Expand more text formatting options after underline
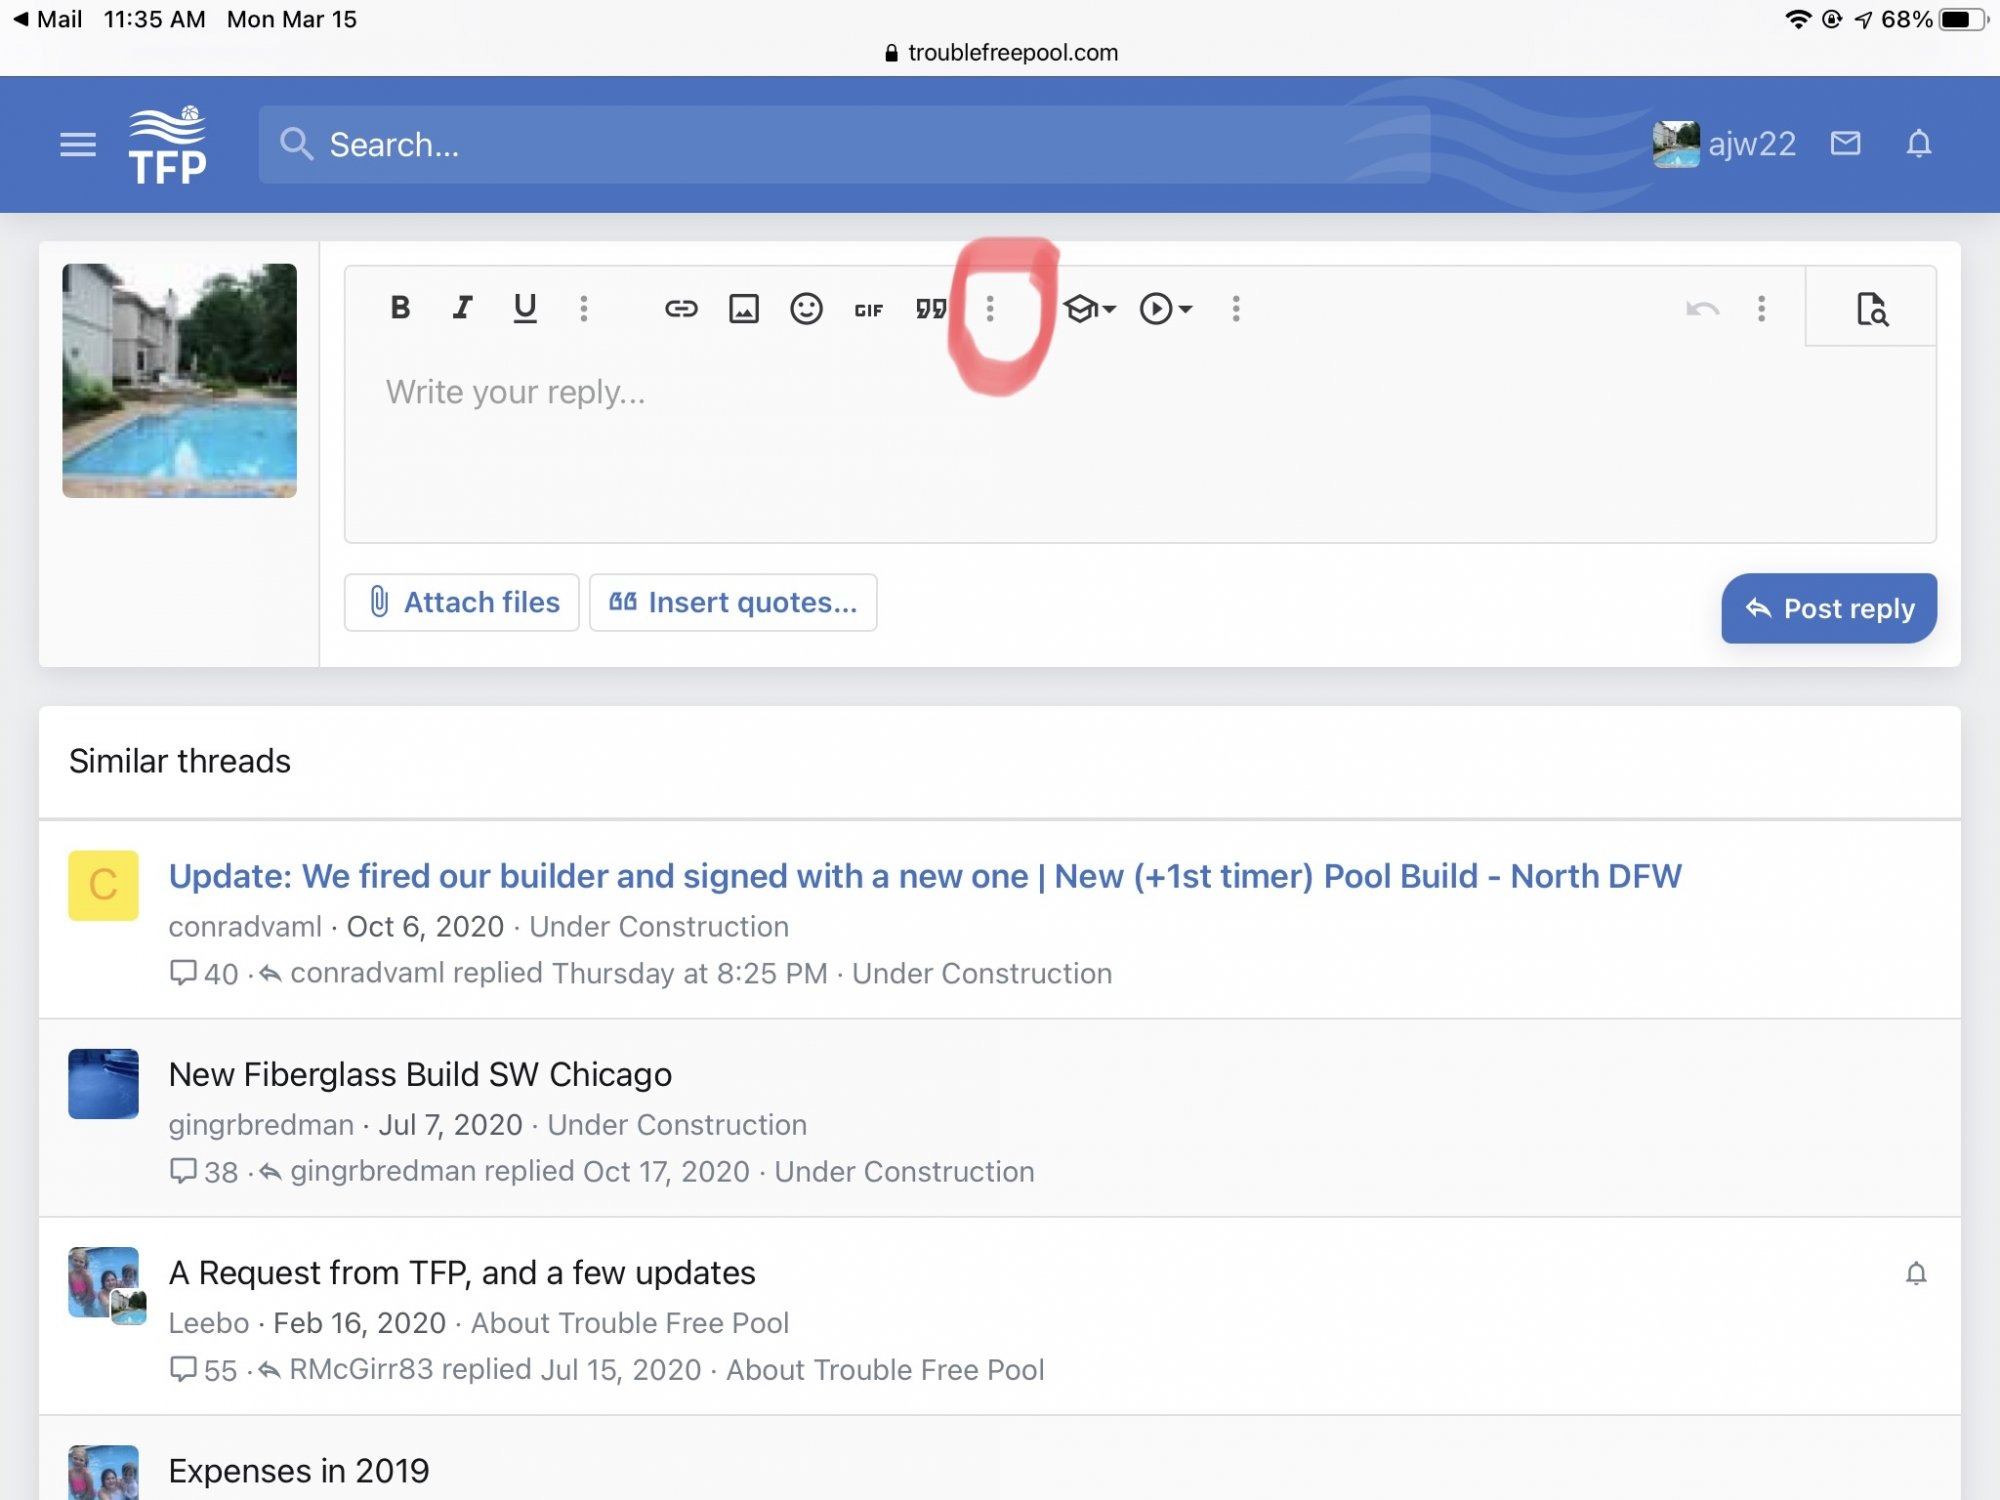 click(584, 308)
